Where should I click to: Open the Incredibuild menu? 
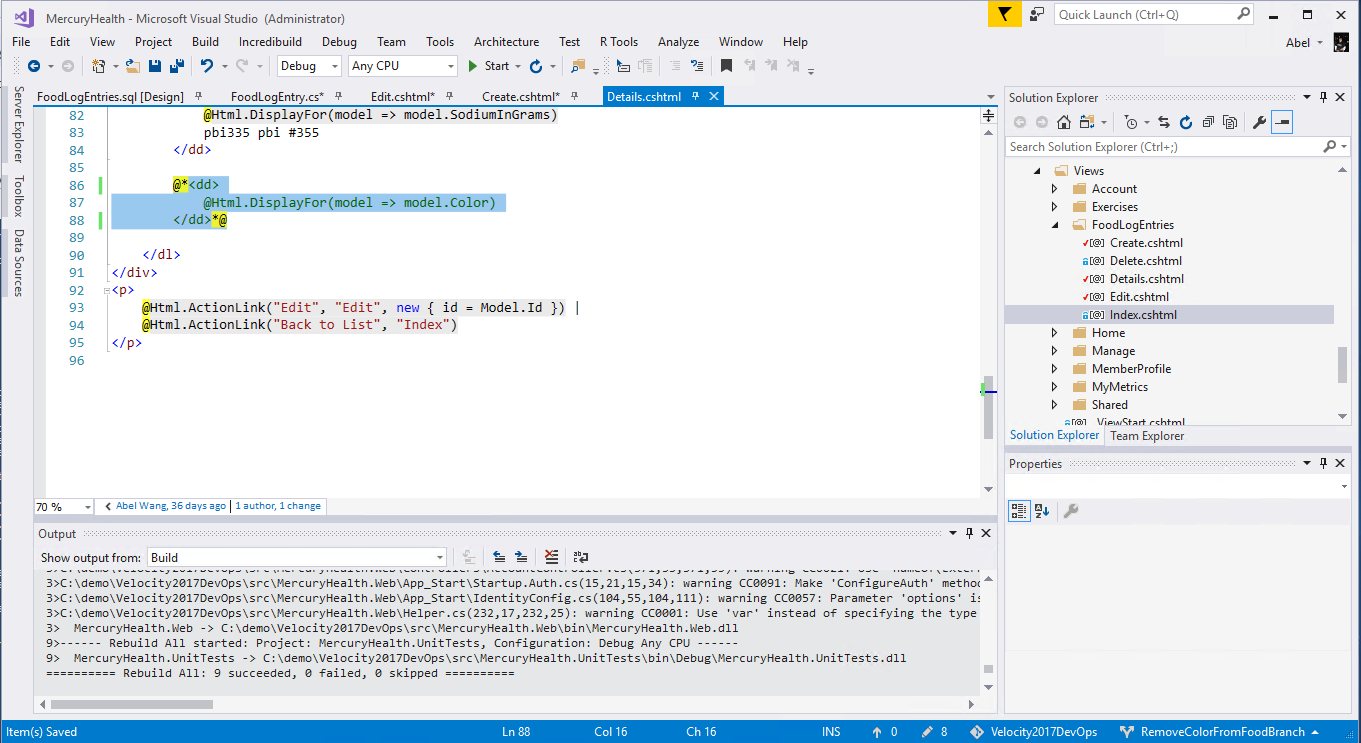pos(270,42)
